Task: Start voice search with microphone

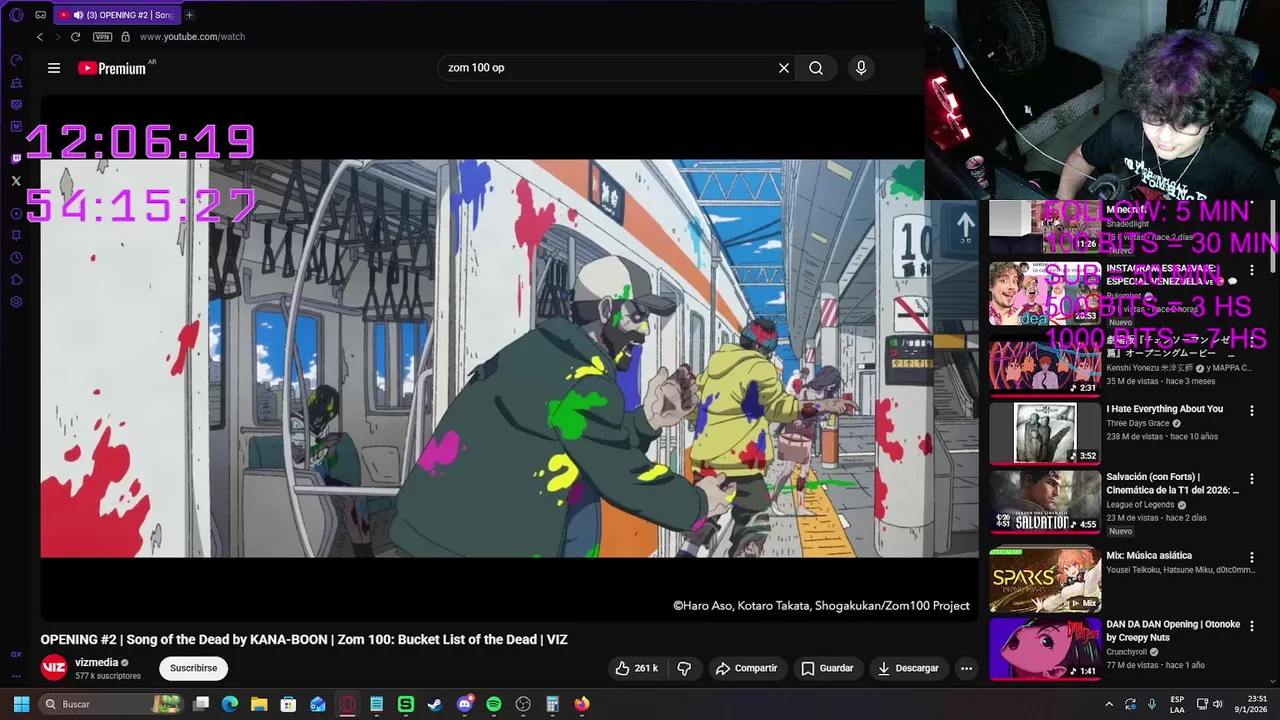Action: (x=861, y=68)
